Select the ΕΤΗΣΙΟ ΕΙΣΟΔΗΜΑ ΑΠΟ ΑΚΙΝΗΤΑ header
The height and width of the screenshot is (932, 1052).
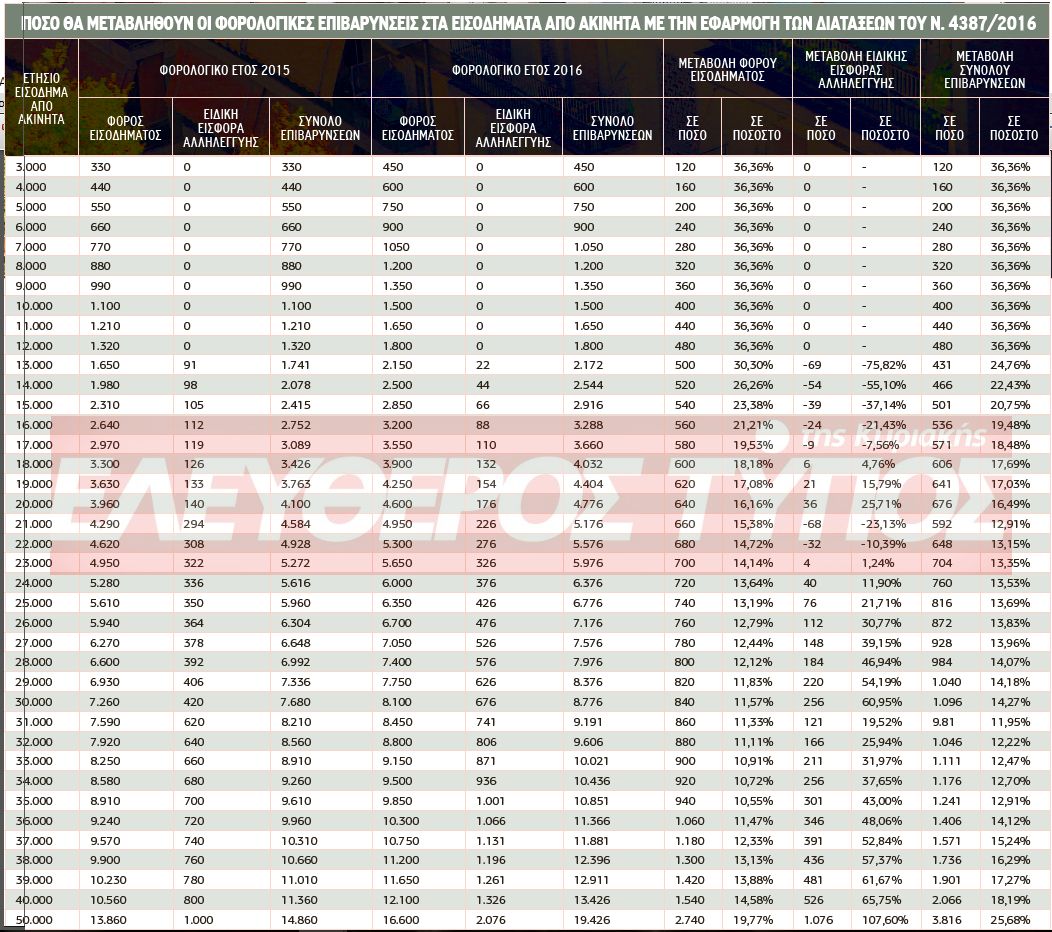click(x=41, y=98)
